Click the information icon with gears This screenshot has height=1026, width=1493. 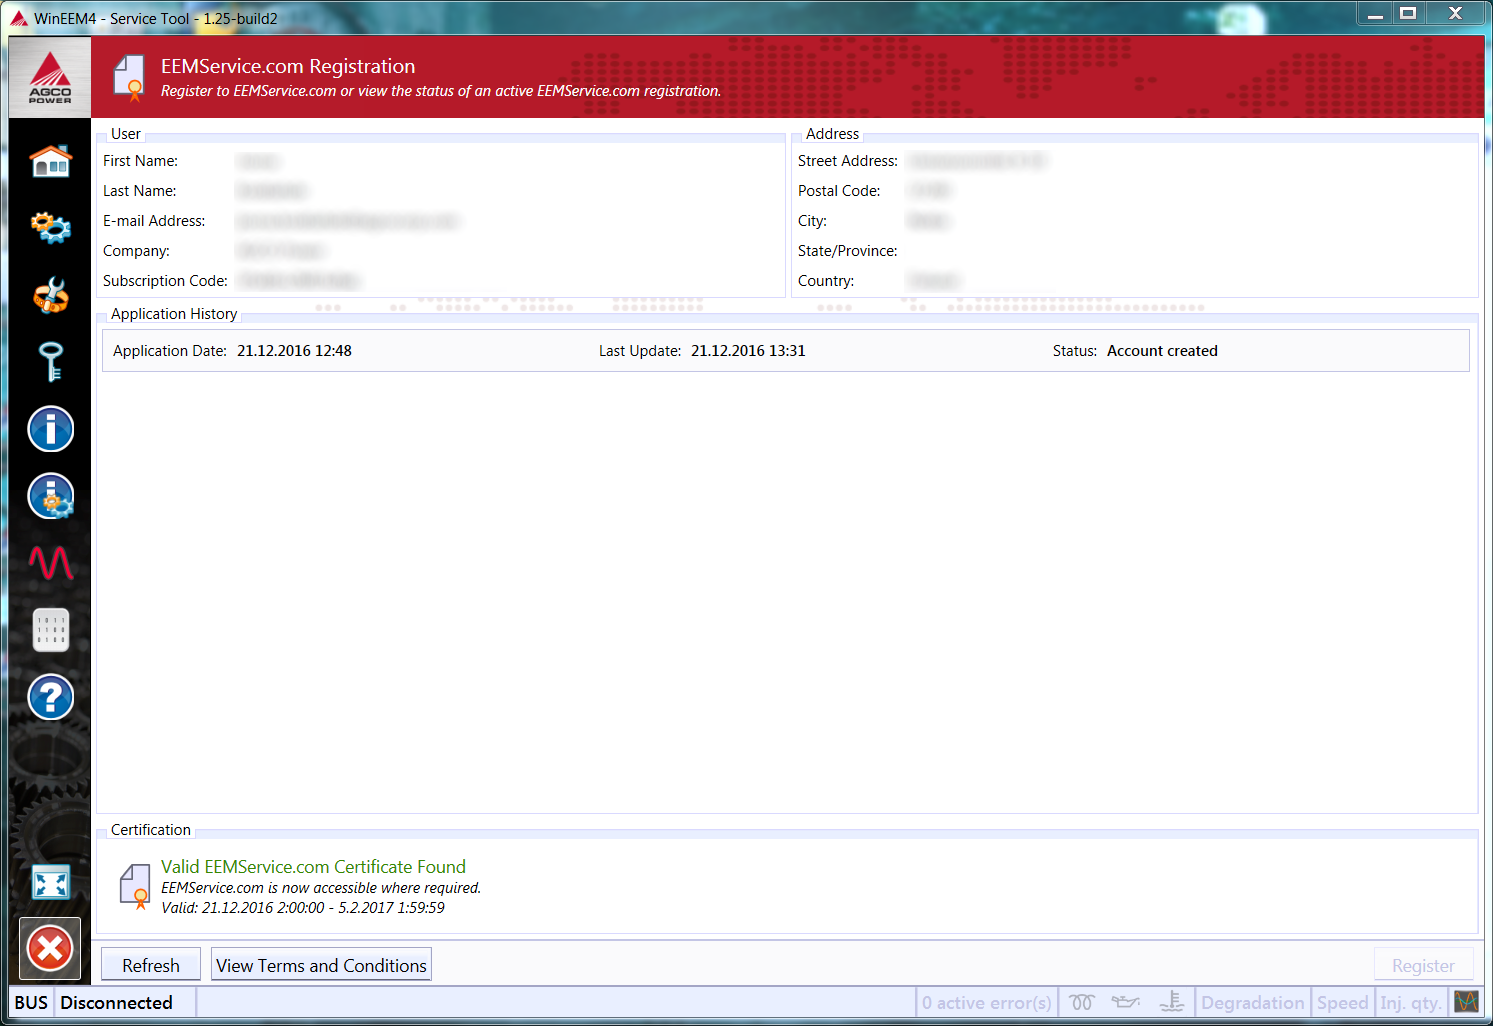(x=50, y=496)
